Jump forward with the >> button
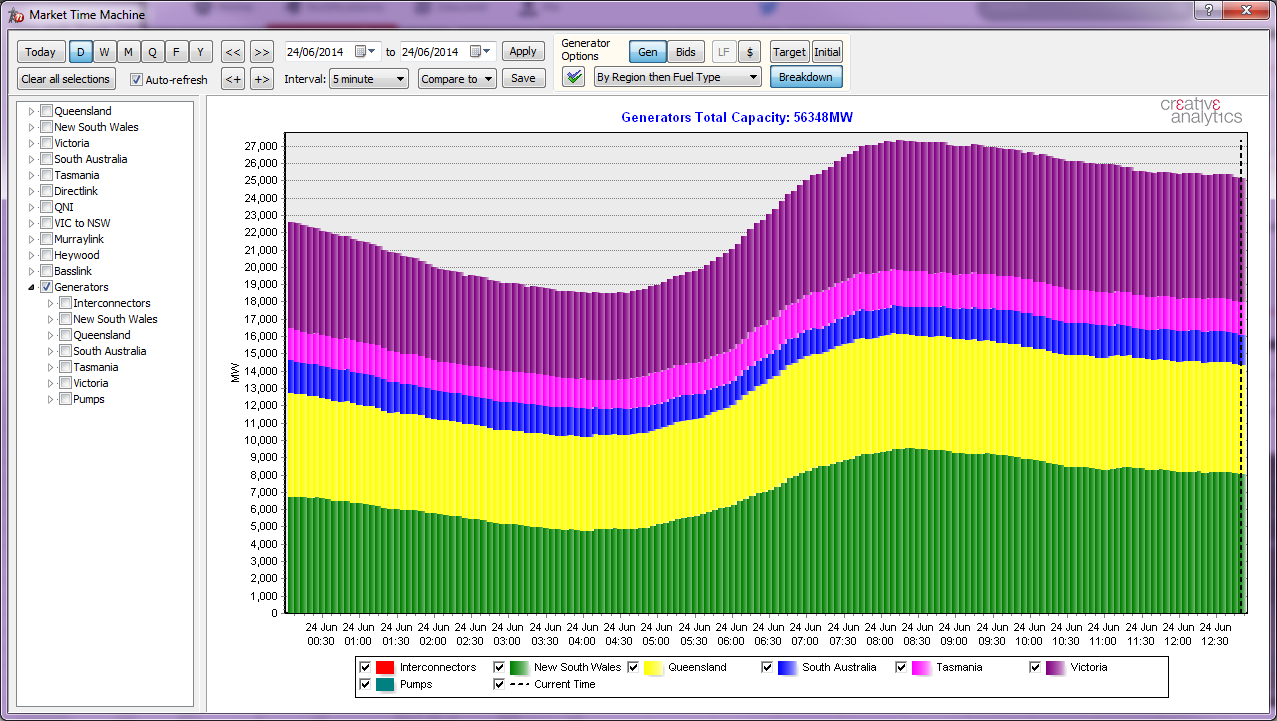Screen dimensions: 1277x721 point(261,52)
